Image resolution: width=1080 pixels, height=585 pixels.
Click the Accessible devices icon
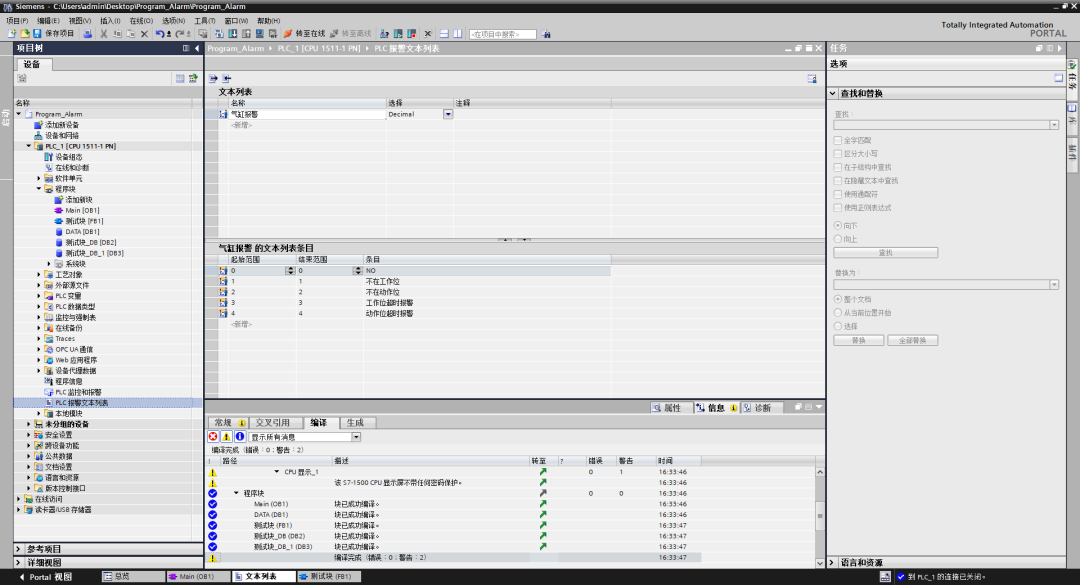click(384, 33)
